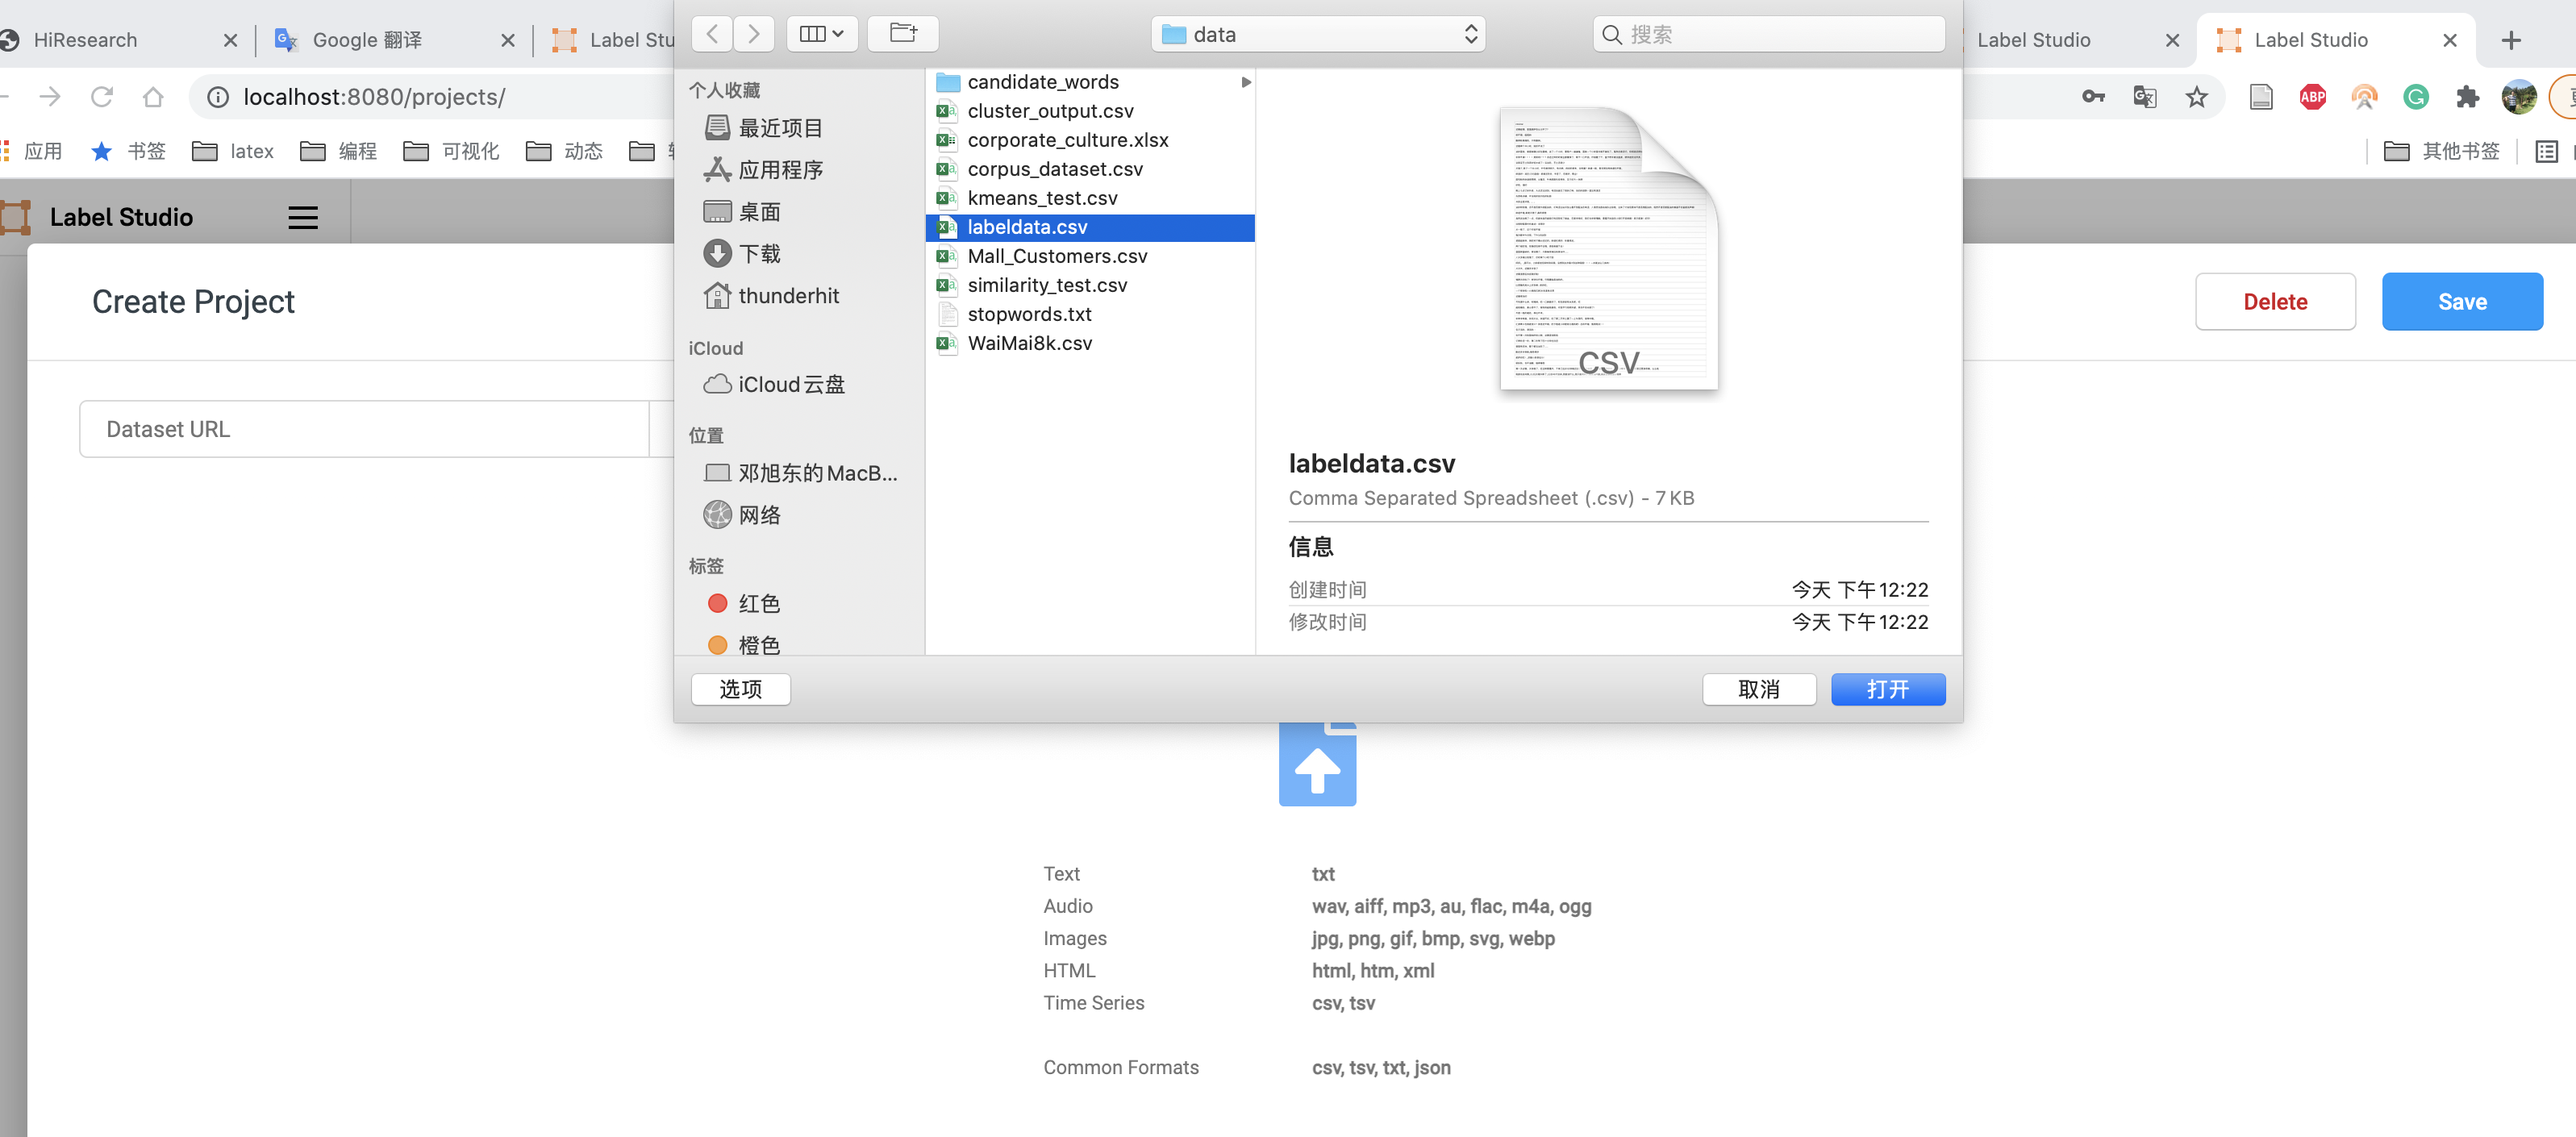This screenshot has width=2576, height=1137.
Task: Switch to the HiResearch tab
Action: tap(86, 40)
